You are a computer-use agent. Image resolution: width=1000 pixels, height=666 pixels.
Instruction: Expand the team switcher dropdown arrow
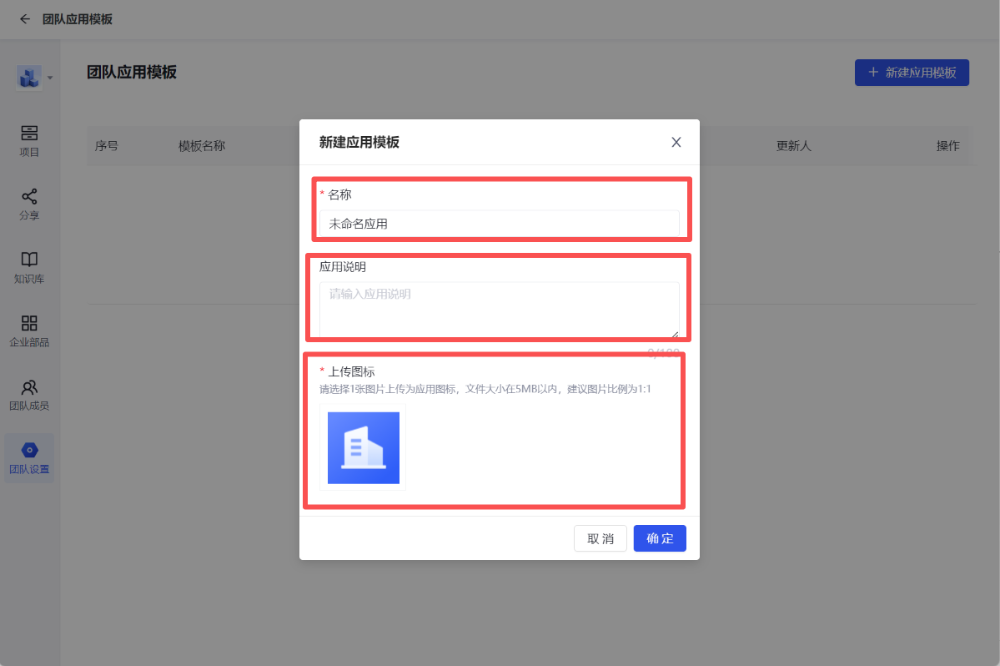pos(50,78)
